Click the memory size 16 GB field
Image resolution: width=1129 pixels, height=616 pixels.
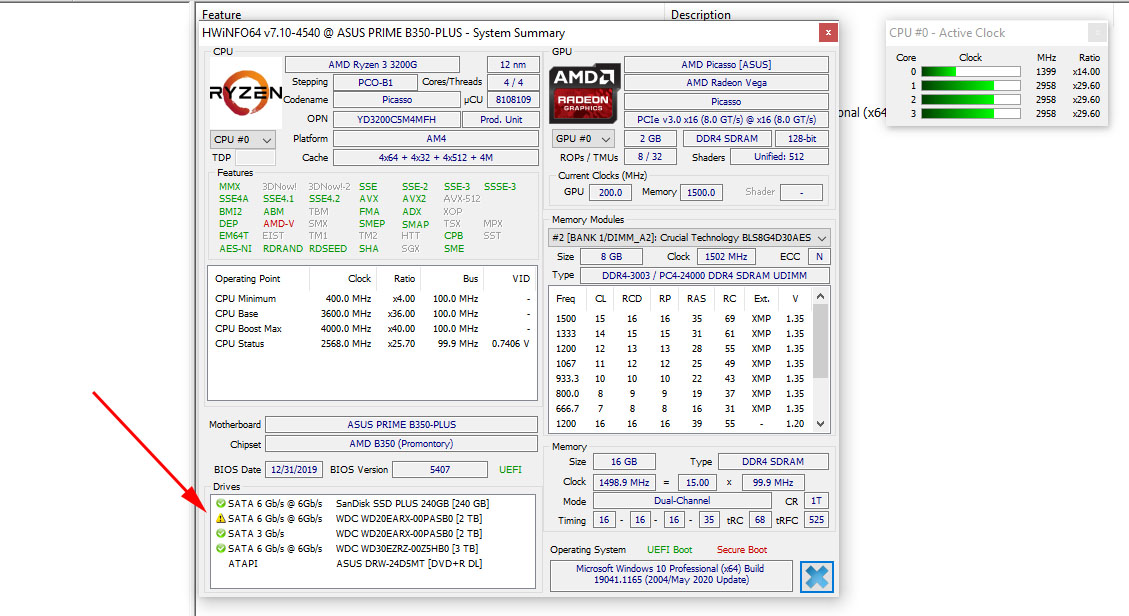624,462
